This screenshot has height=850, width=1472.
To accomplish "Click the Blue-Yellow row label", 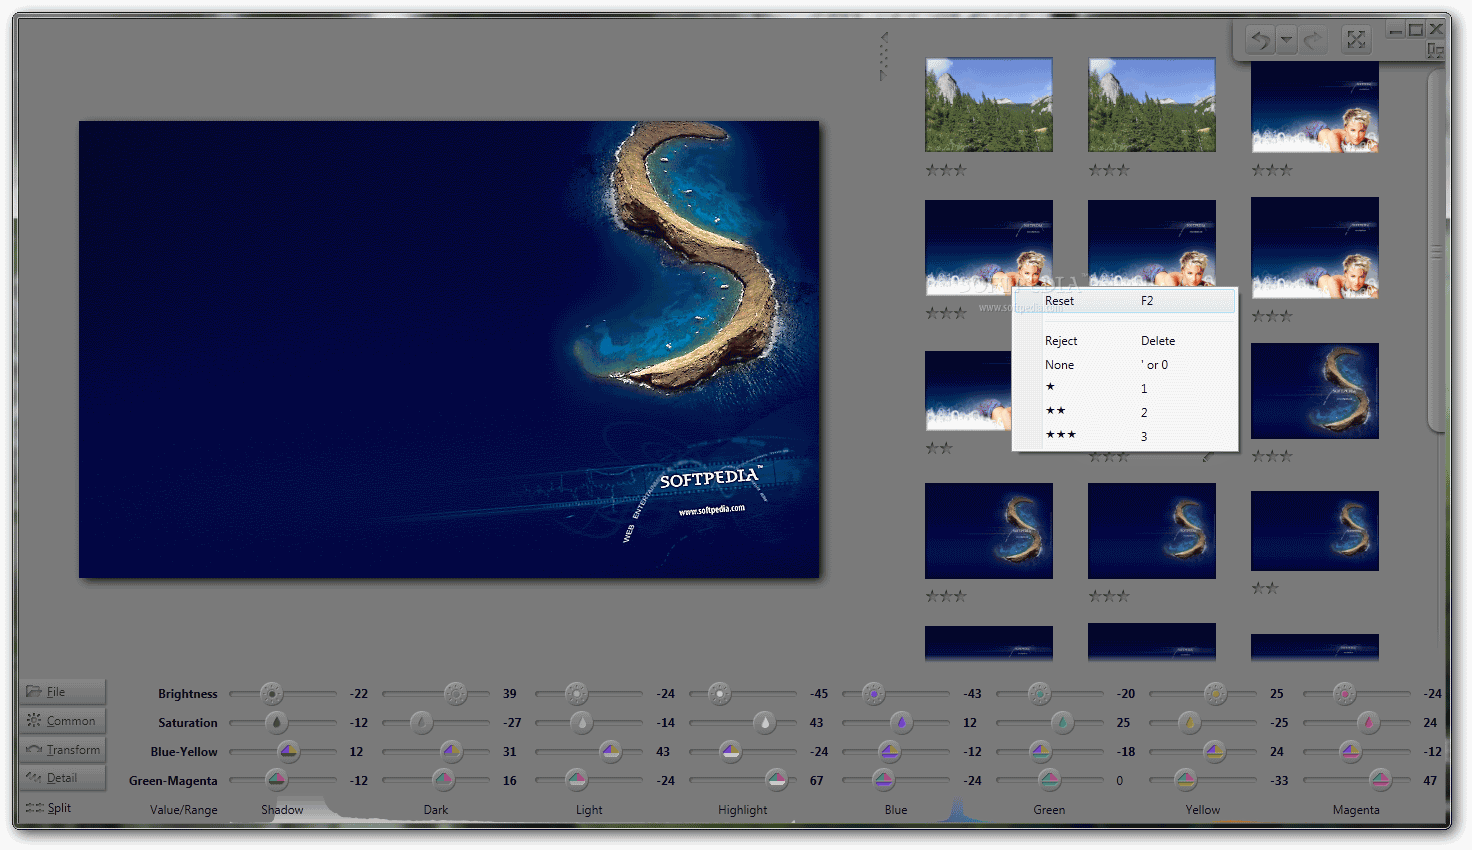I will point(184,751).
